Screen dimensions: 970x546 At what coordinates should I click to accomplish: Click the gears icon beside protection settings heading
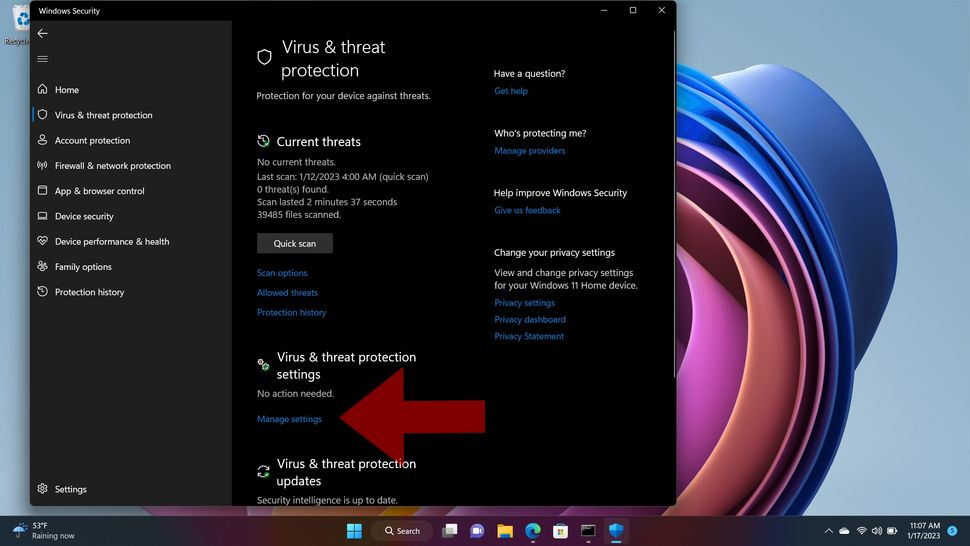point(264,365)
